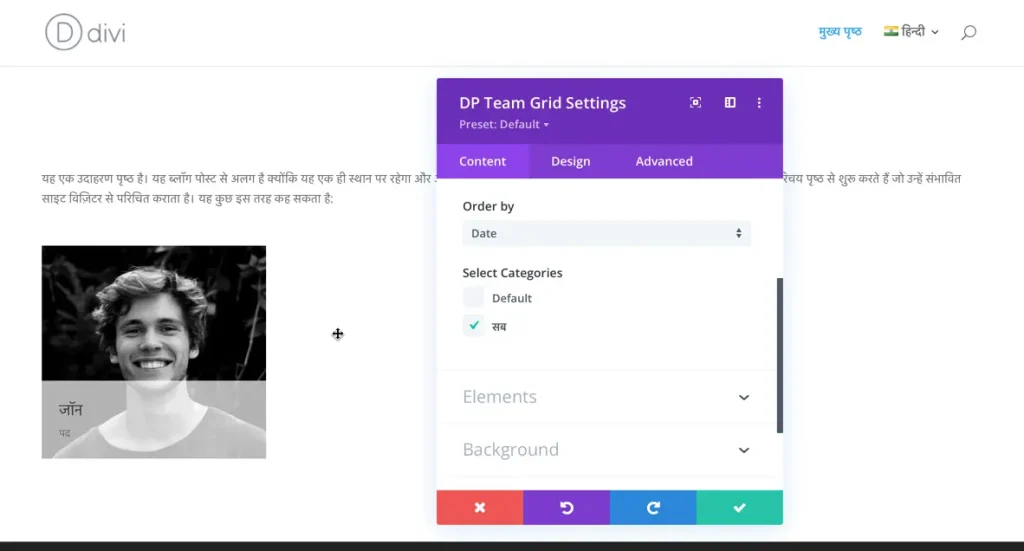Switch to the Design tab
The height and width of the screenshot is (551, 1024).
tap(571, 161)
